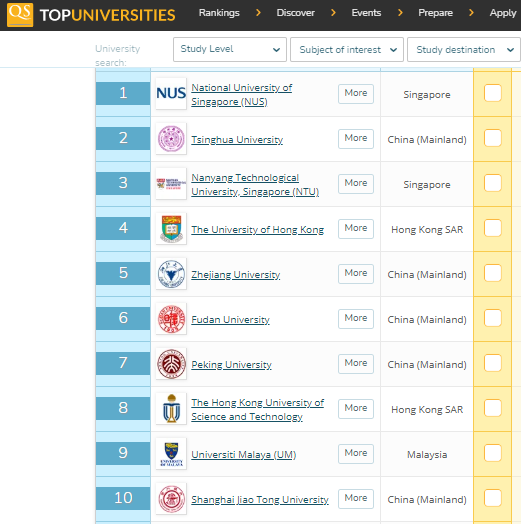521x524 pixels.
Task: Click More button for Nanyang Technological University
Action: coord(356,183)
